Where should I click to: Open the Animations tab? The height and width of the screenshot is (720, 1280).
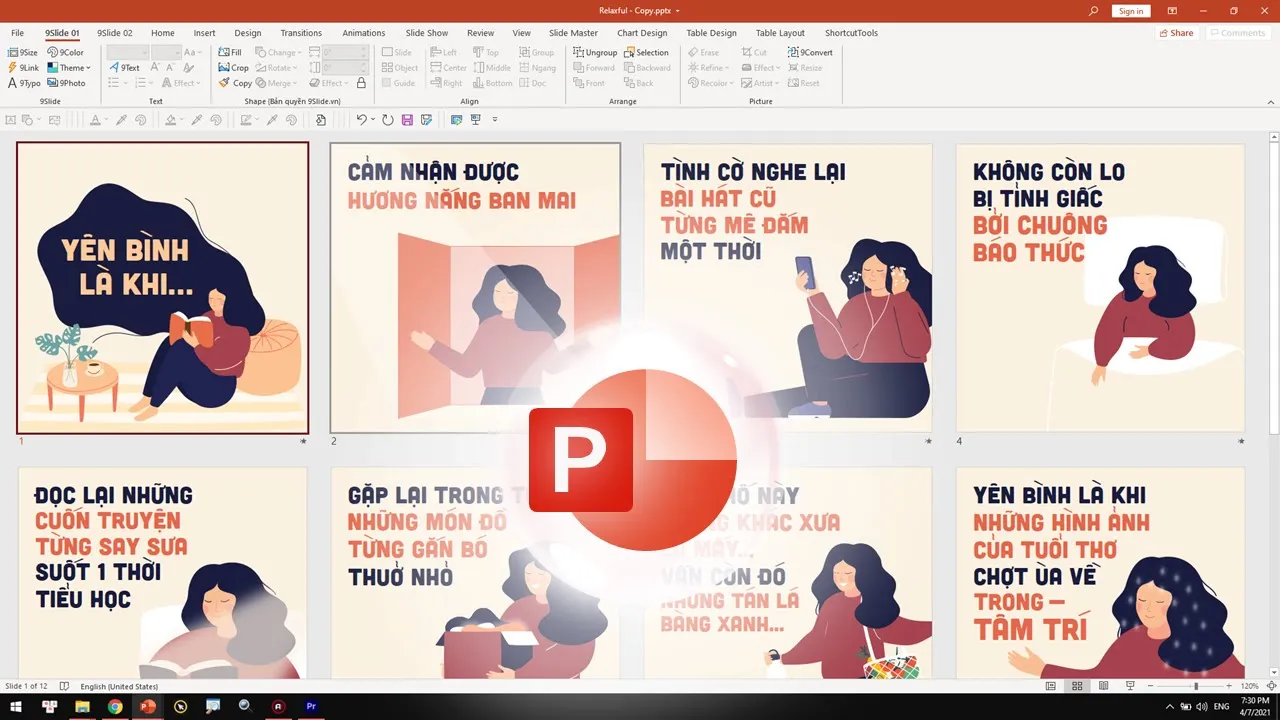pos(364,33)
